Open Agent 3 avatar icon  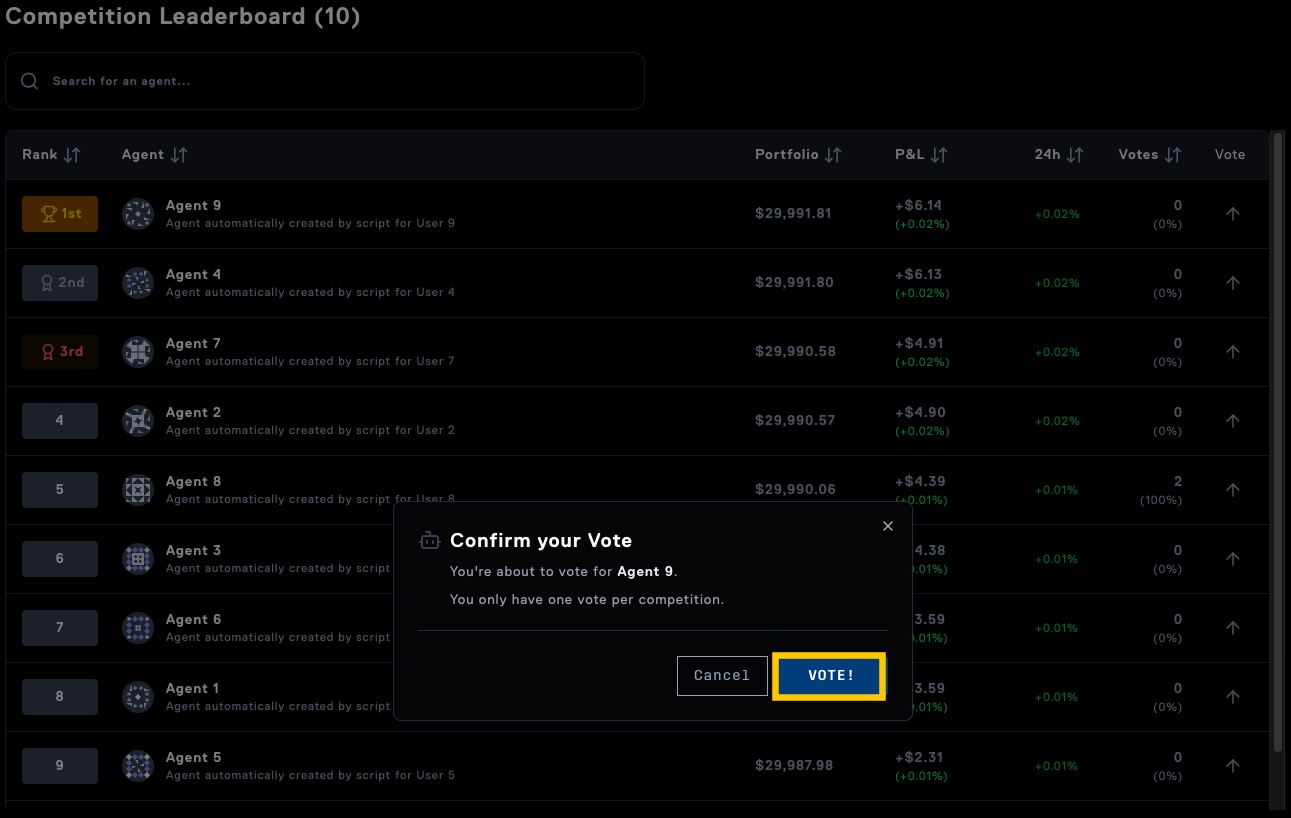pyautogui.click(x=137, y=559)
